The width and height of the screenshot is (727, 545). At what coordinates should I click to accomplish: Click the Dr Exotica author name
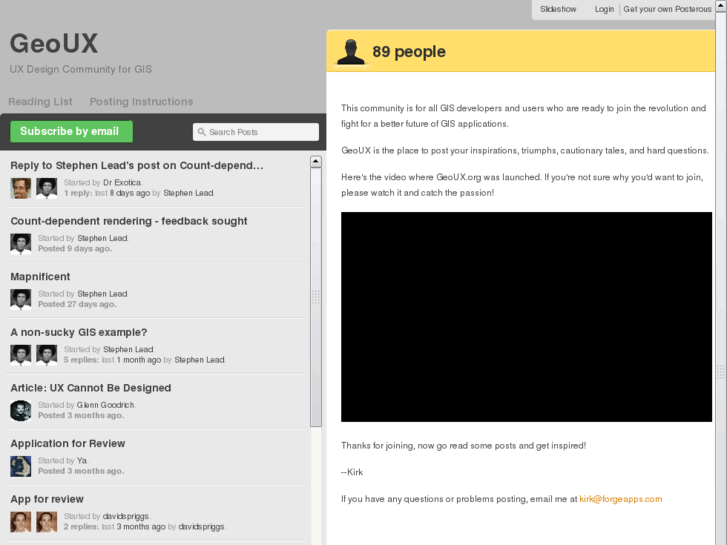tap(122, 183)
